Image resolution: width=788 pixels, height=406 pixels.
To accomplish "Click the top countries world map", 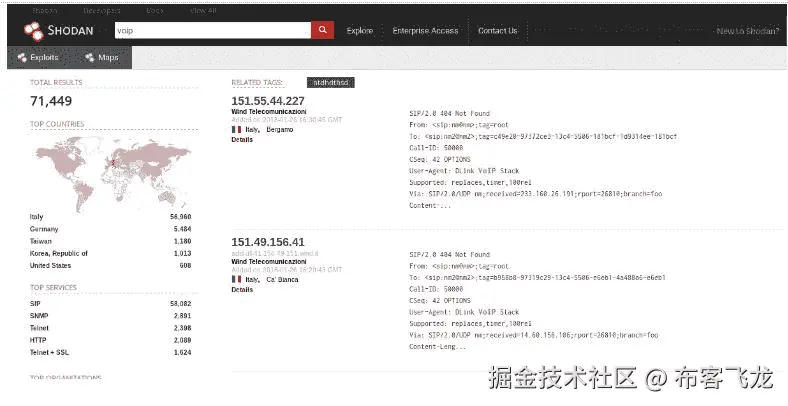I will coord(113,172).
